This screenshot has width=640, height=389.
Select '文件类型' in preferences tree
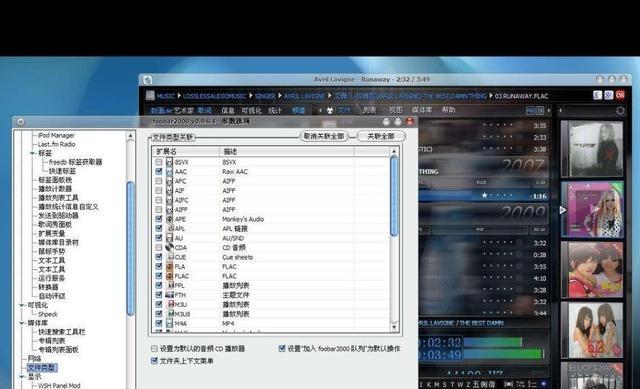(x=42, y=367)
